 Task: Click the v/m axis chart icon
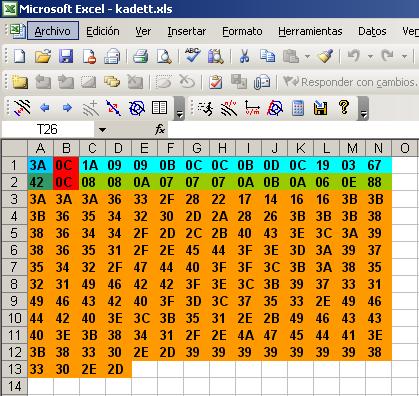tap(252, 108)
